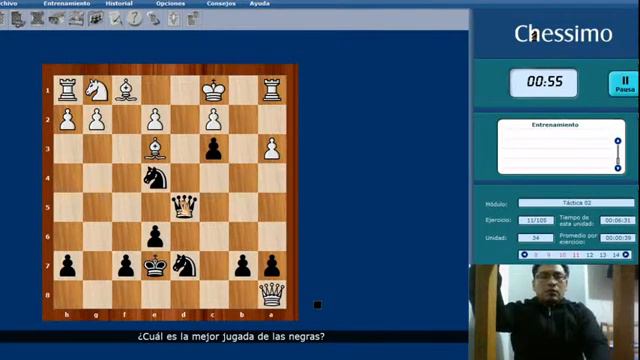Click the white rook on a1
The height and width of the screenshot is (360, 640).
272,90
